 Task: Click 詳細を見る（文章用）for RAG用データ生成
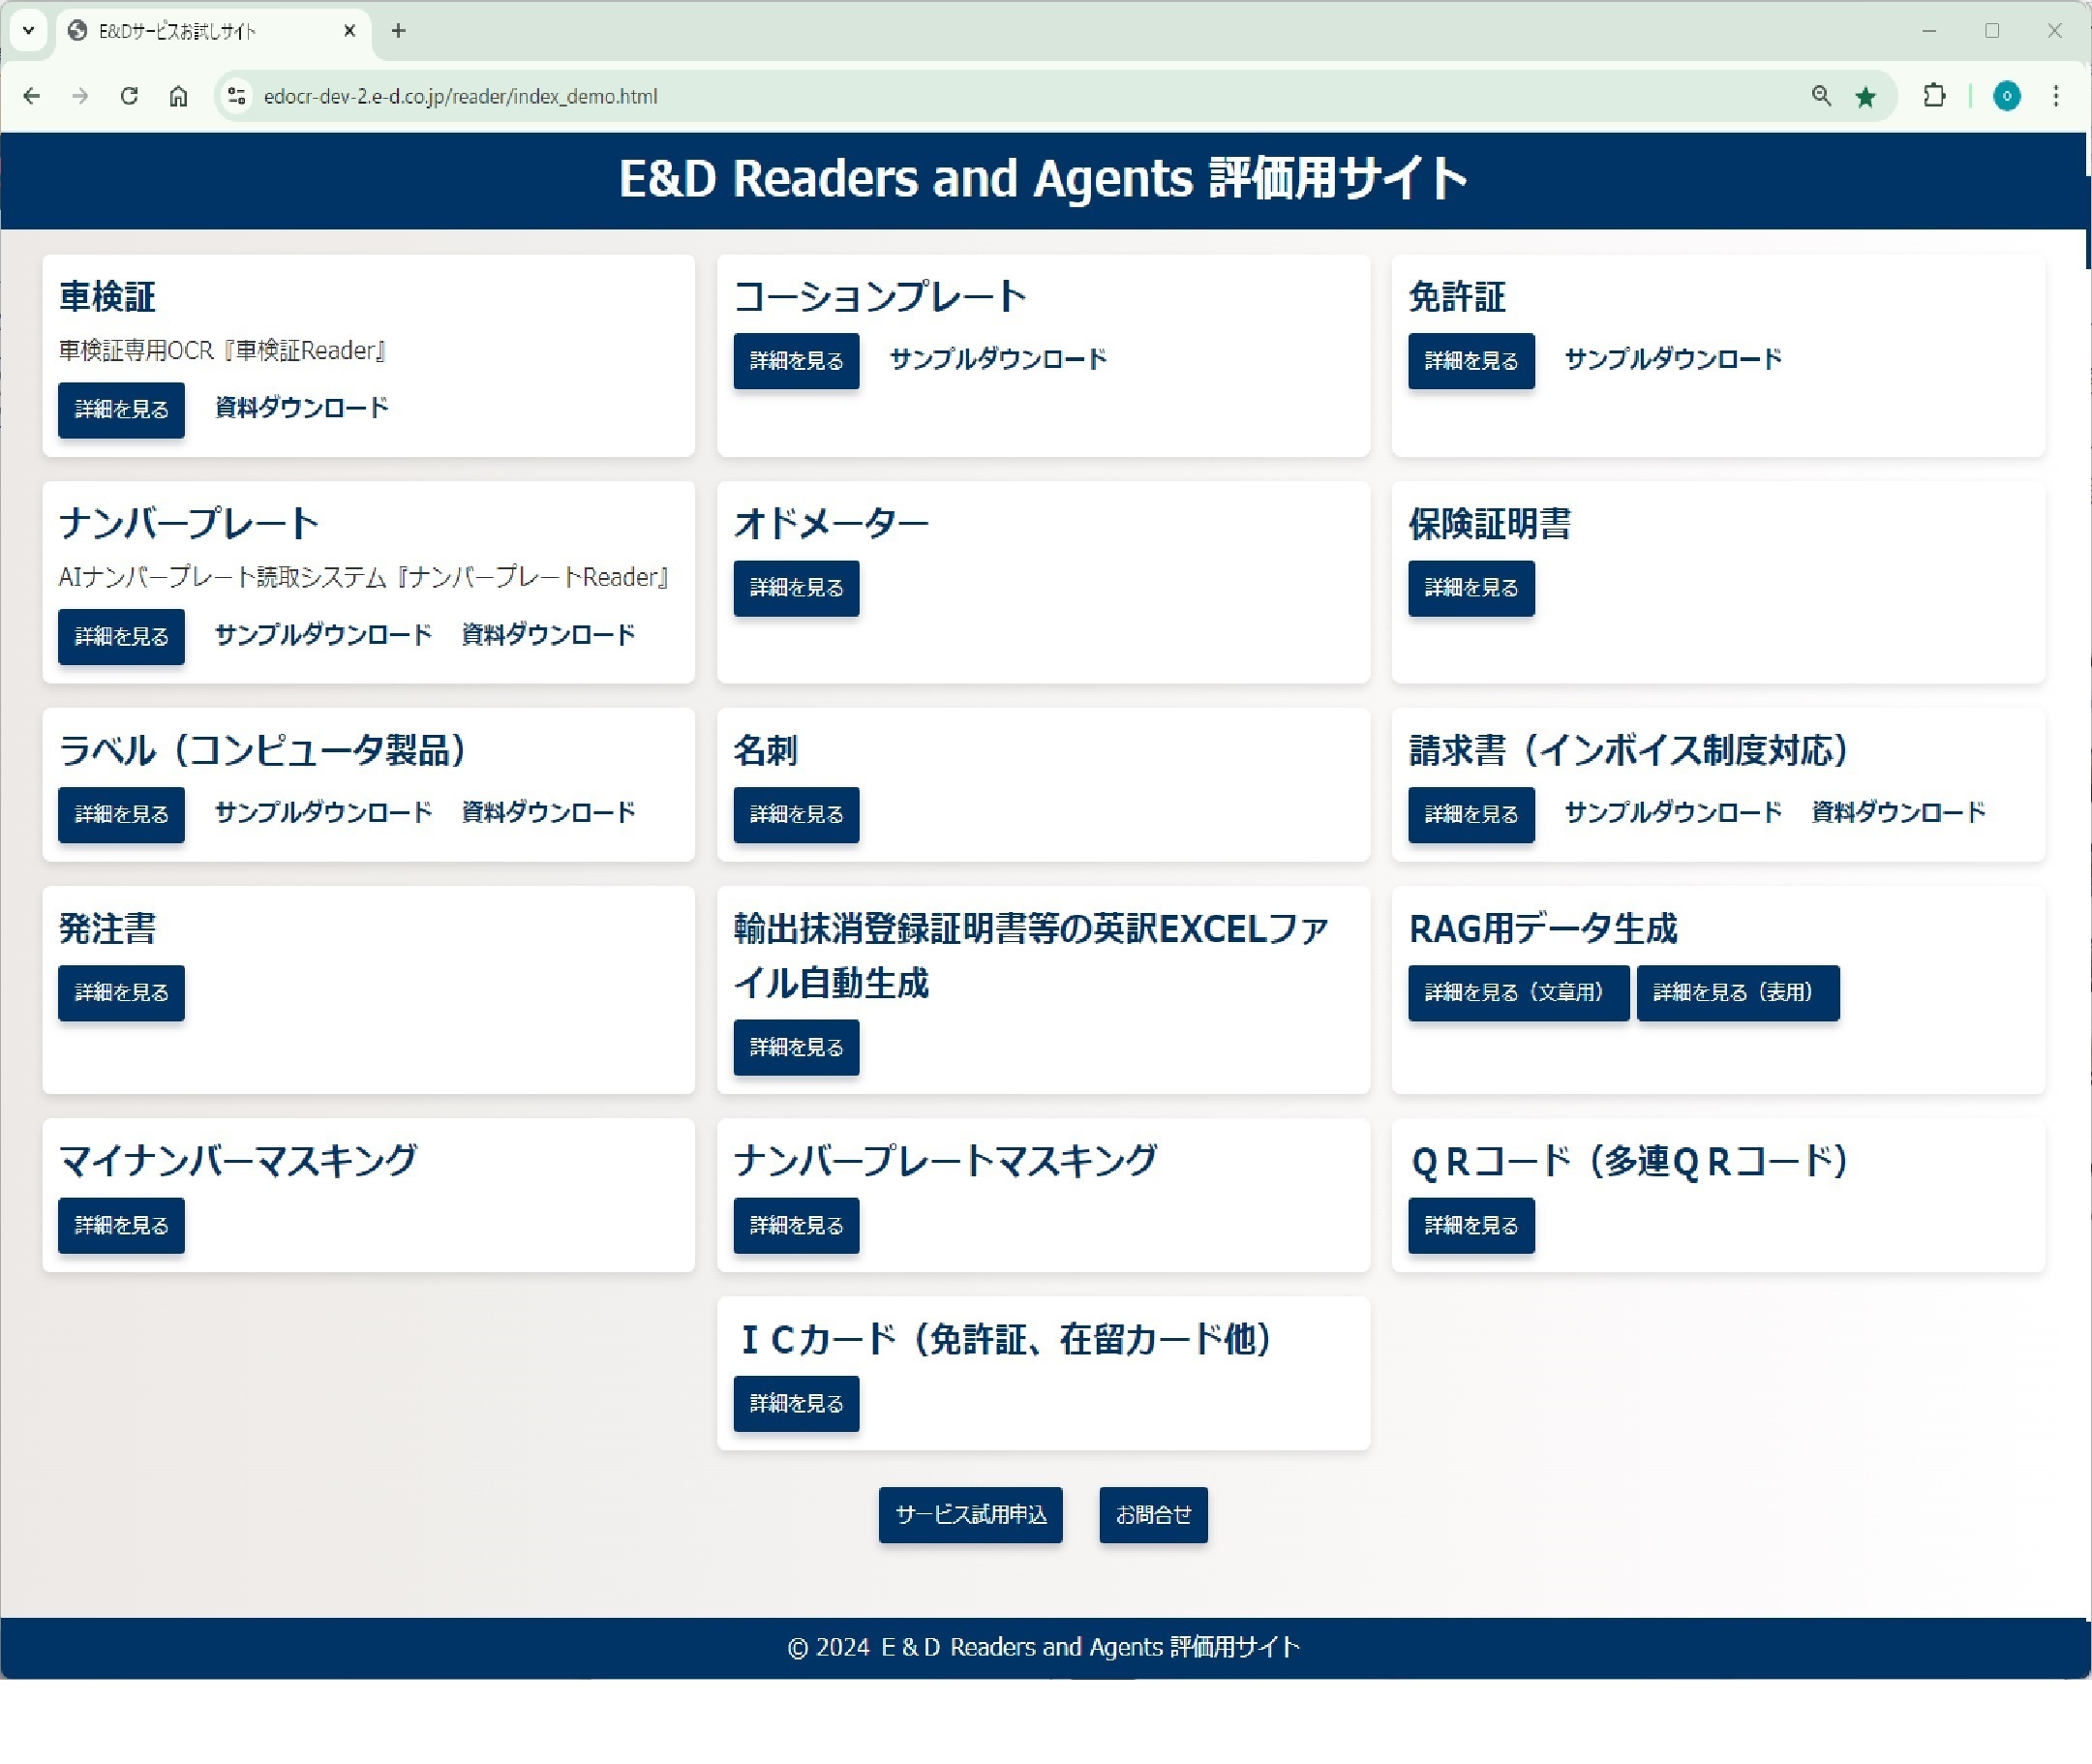1515,992
